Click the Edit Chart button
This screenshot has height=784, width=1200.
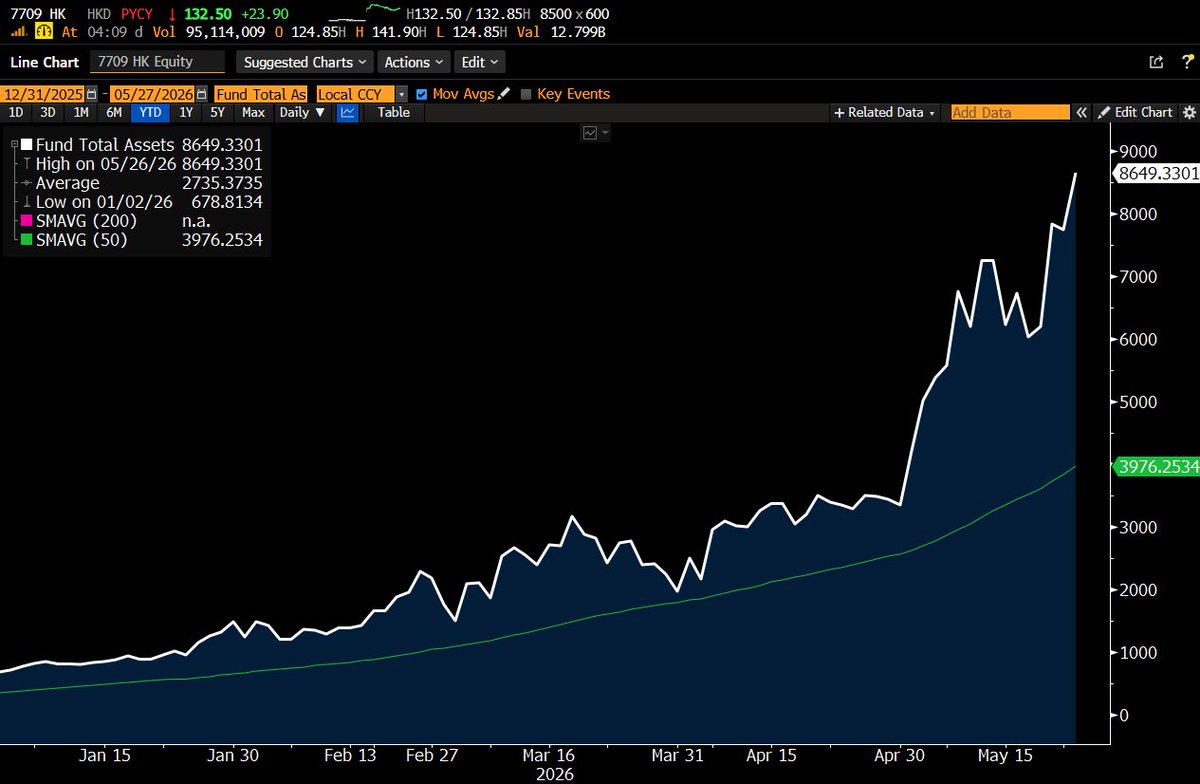click(1136, 112)
